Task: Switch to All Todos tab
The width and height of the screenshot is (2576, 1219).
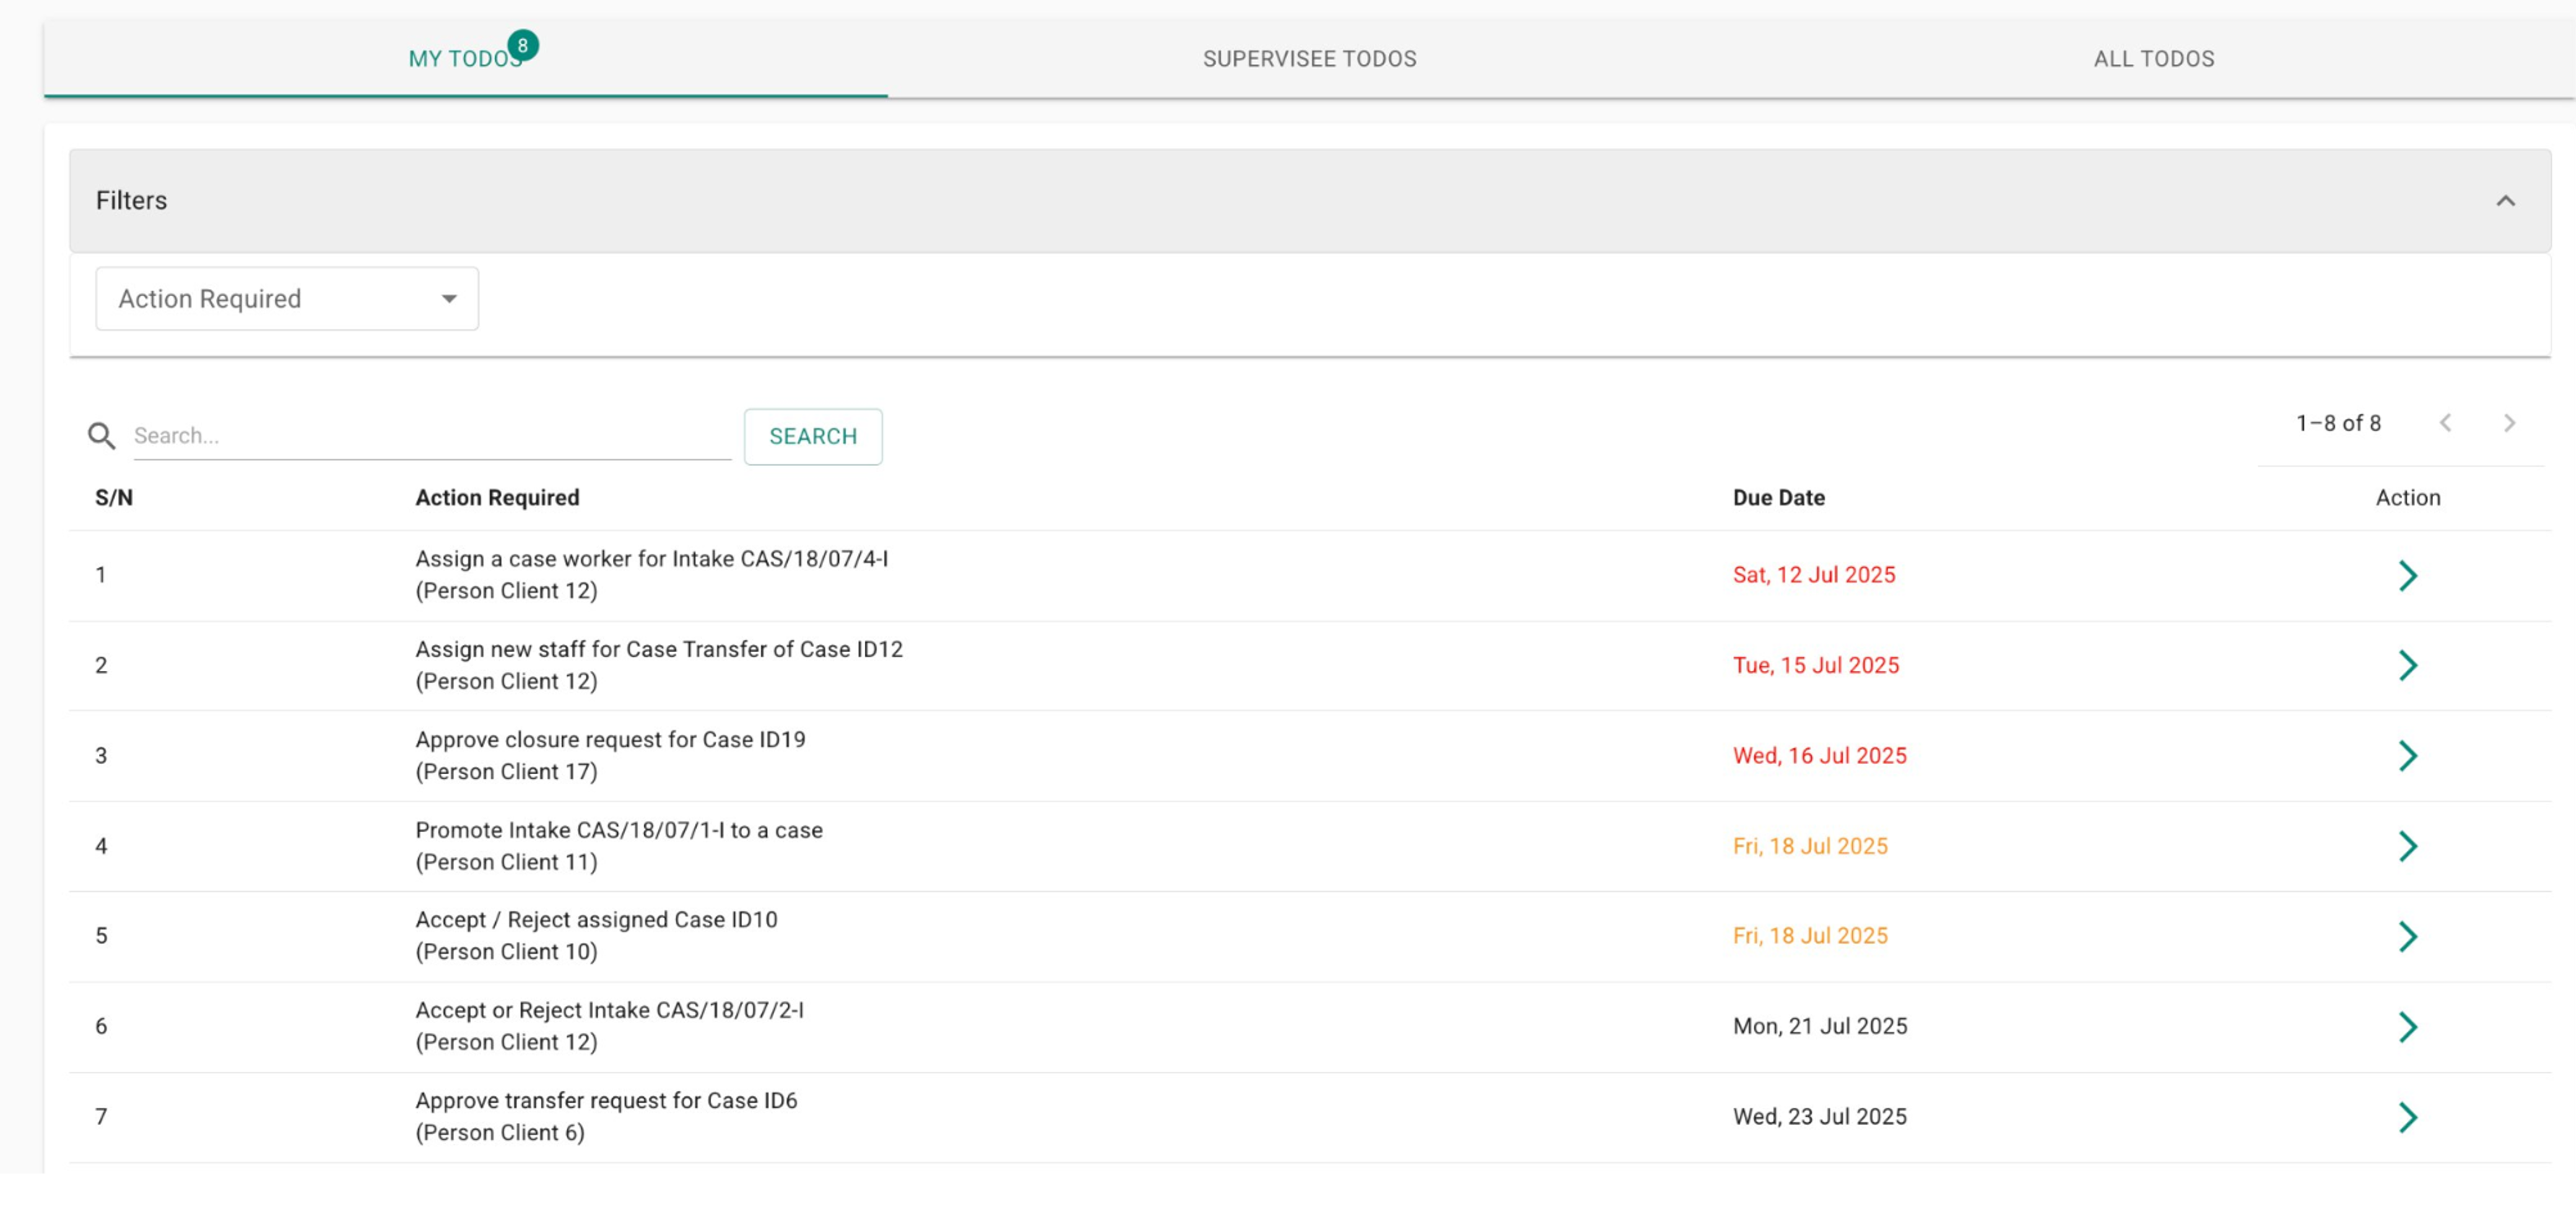Action: (x=2153, y=59)
